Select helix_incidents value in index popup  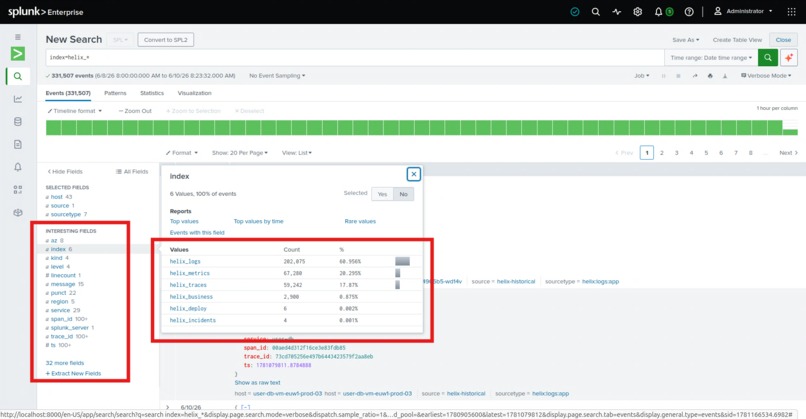click(x=193, y=320)
